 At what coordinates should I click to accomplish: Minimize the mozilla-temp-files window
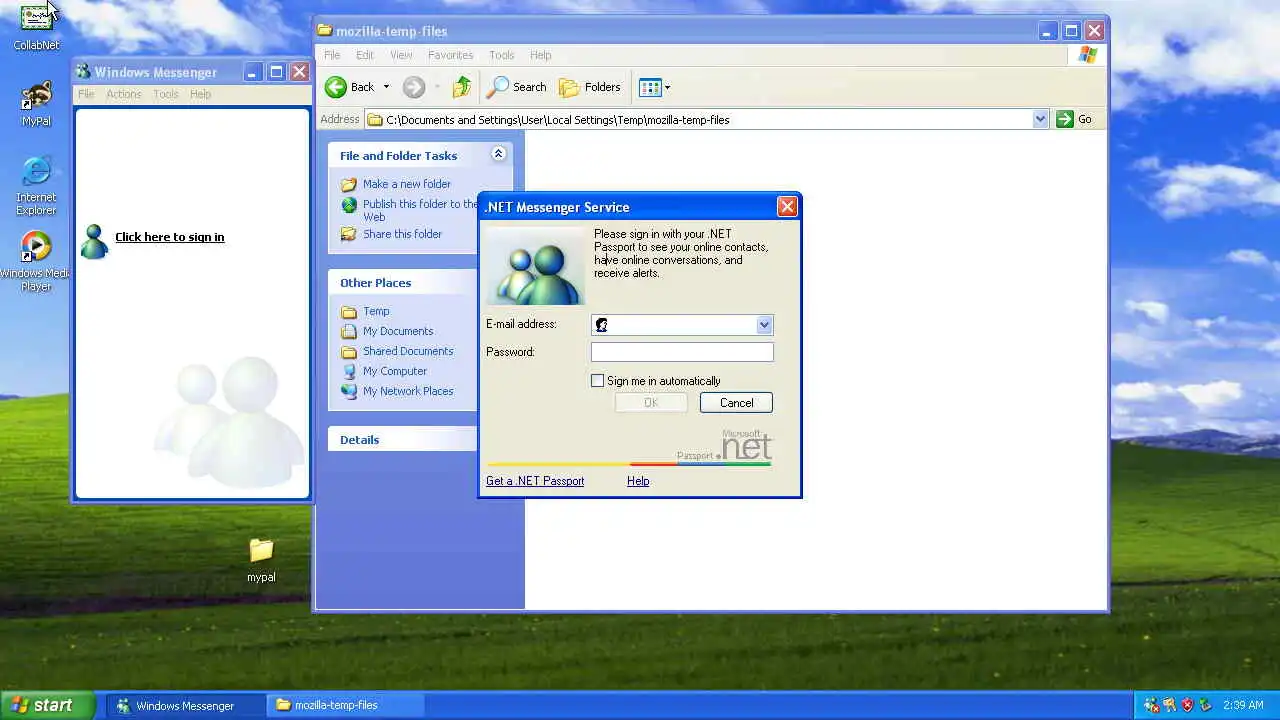[1047, 31]
